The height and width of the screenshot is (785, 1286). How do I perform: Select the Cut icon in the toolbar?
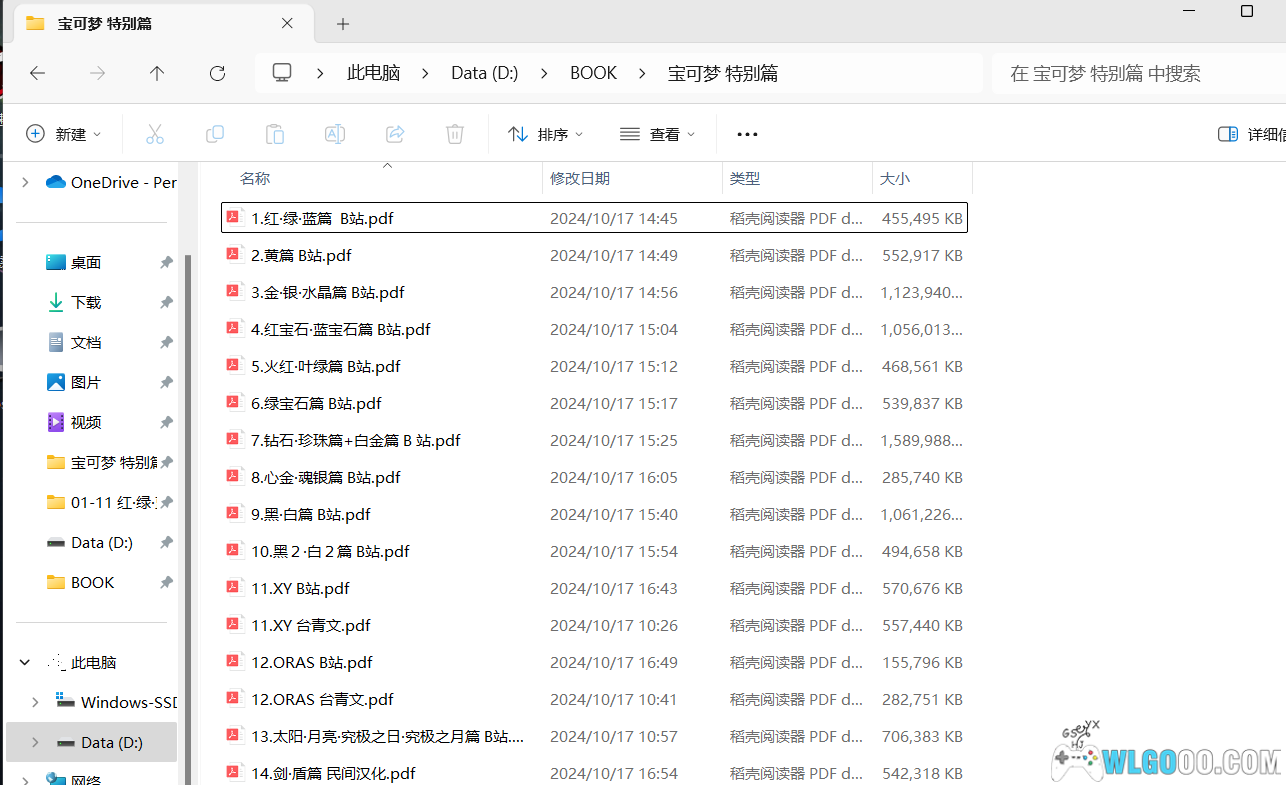155,133
